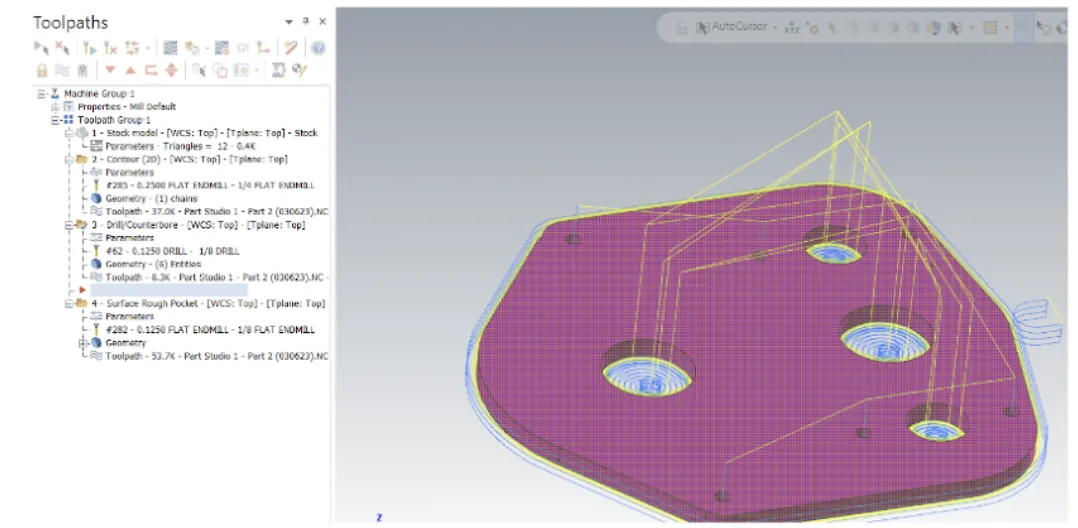Open Parameters under Contour (2D)
The height and width of the screenshot is (528, 1078).
pyautogui.click(x=129, y=173)
